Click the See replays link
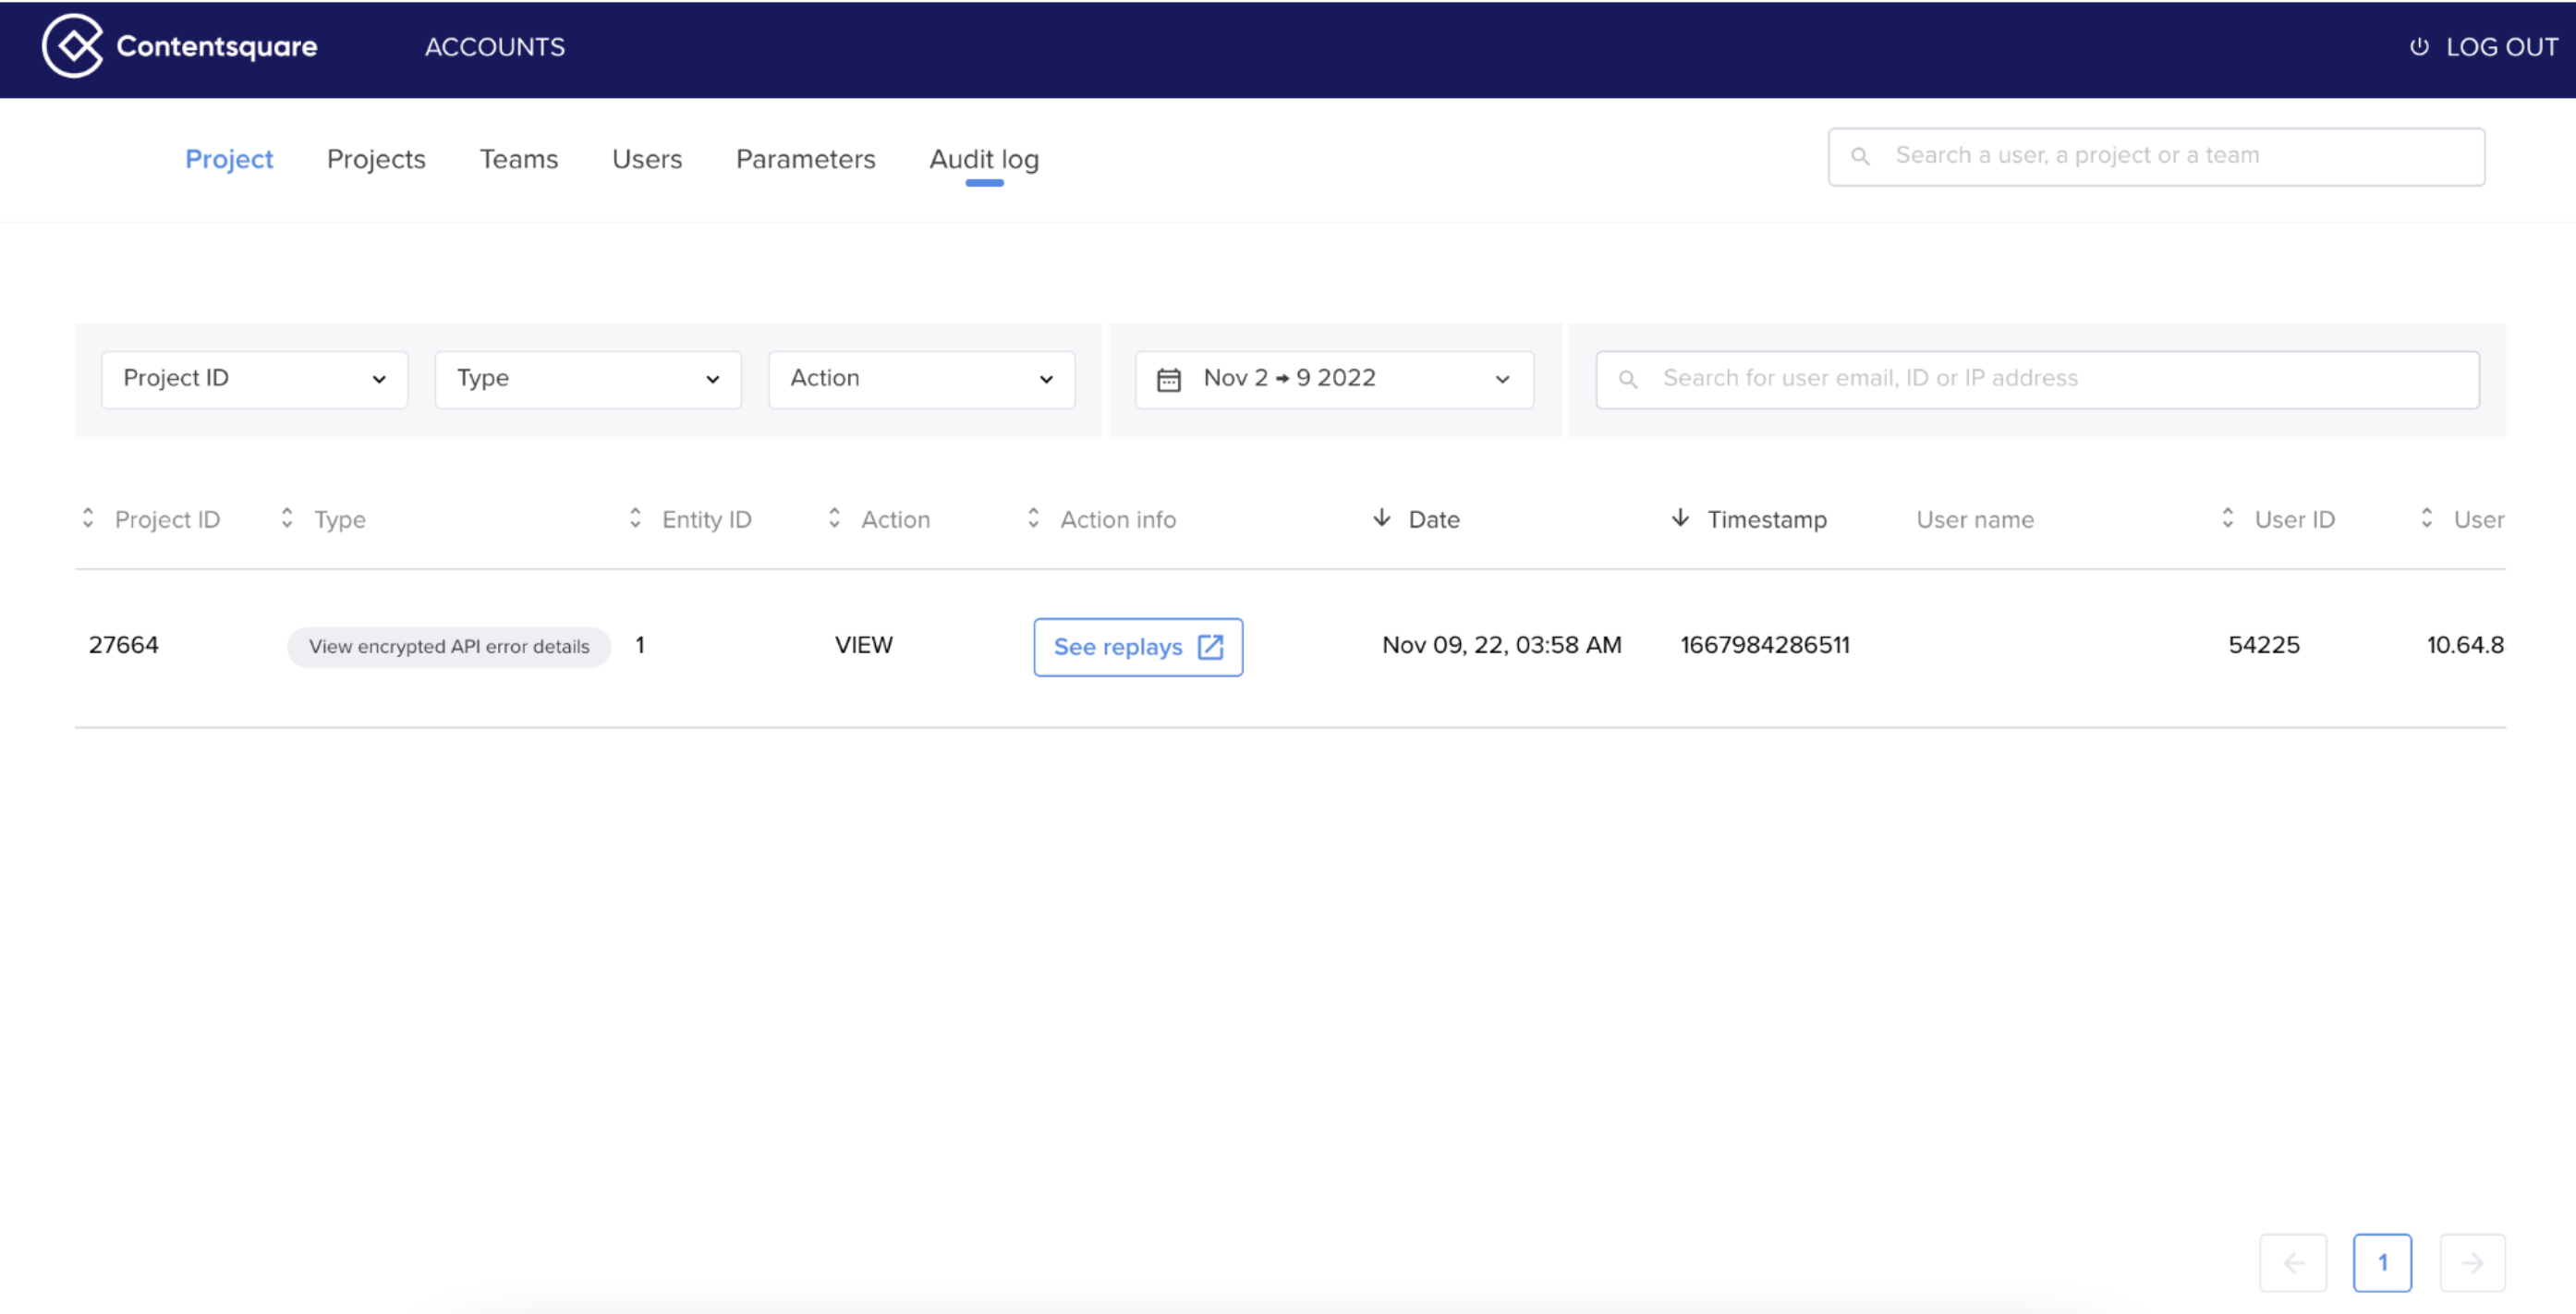 [x=1118, y=647]
